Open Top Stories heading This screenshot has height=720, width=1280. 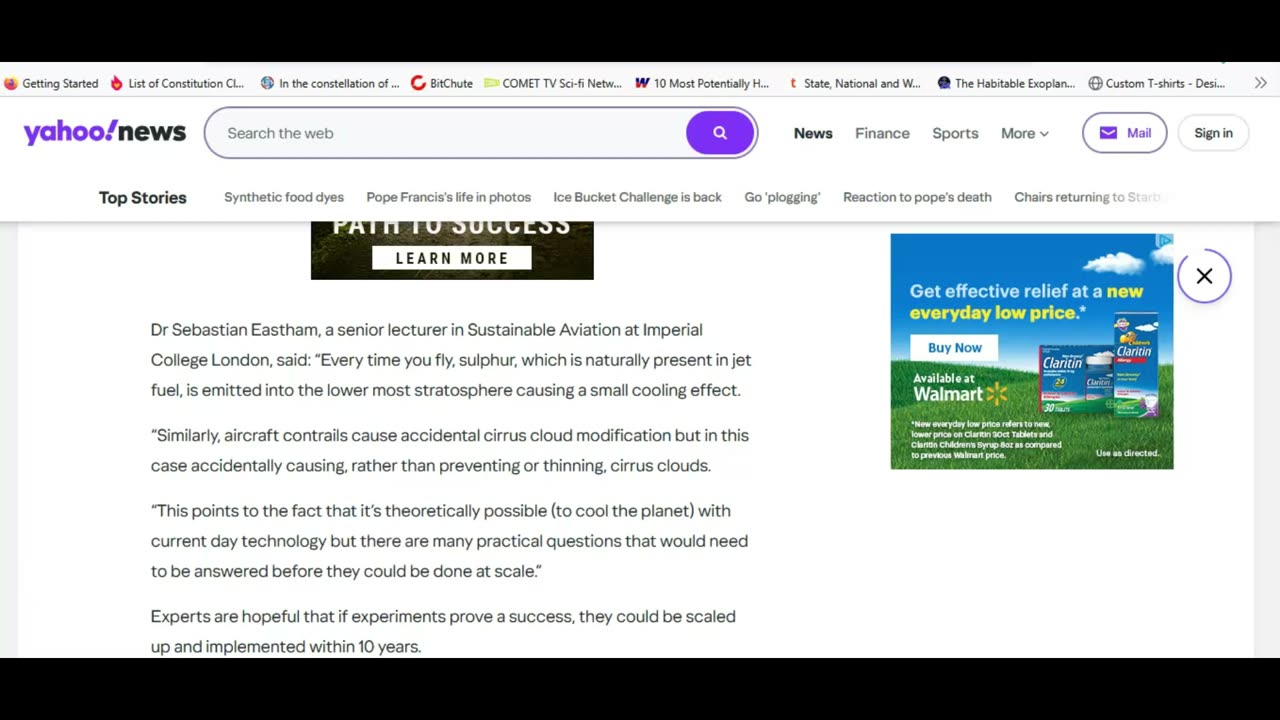pyautogui.click(x=143, y=197)
